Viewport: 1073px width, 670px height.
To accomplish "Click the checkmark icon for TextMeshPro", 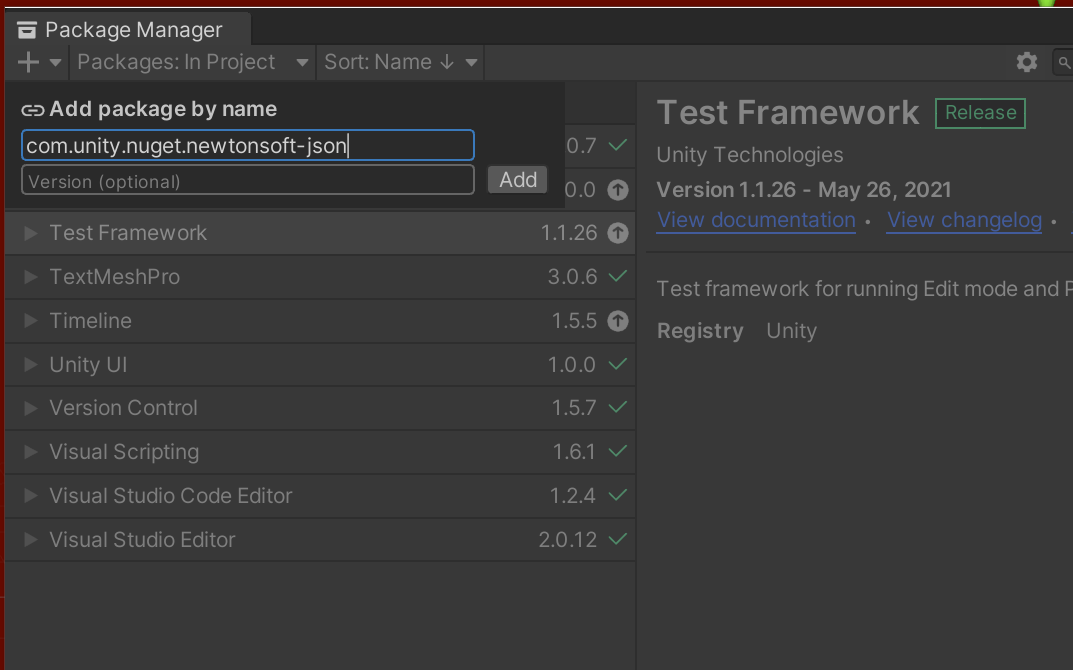I will [617, 276].
